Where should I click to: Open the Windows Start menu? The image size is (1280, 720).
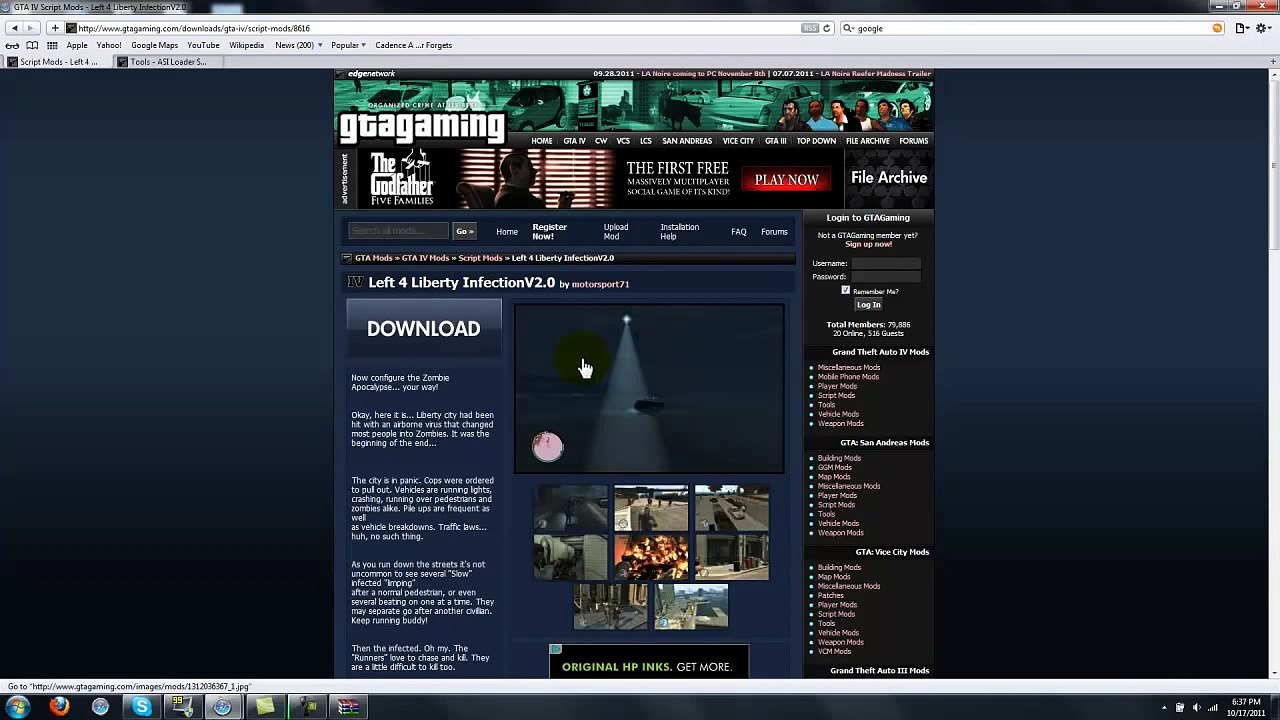17,707
